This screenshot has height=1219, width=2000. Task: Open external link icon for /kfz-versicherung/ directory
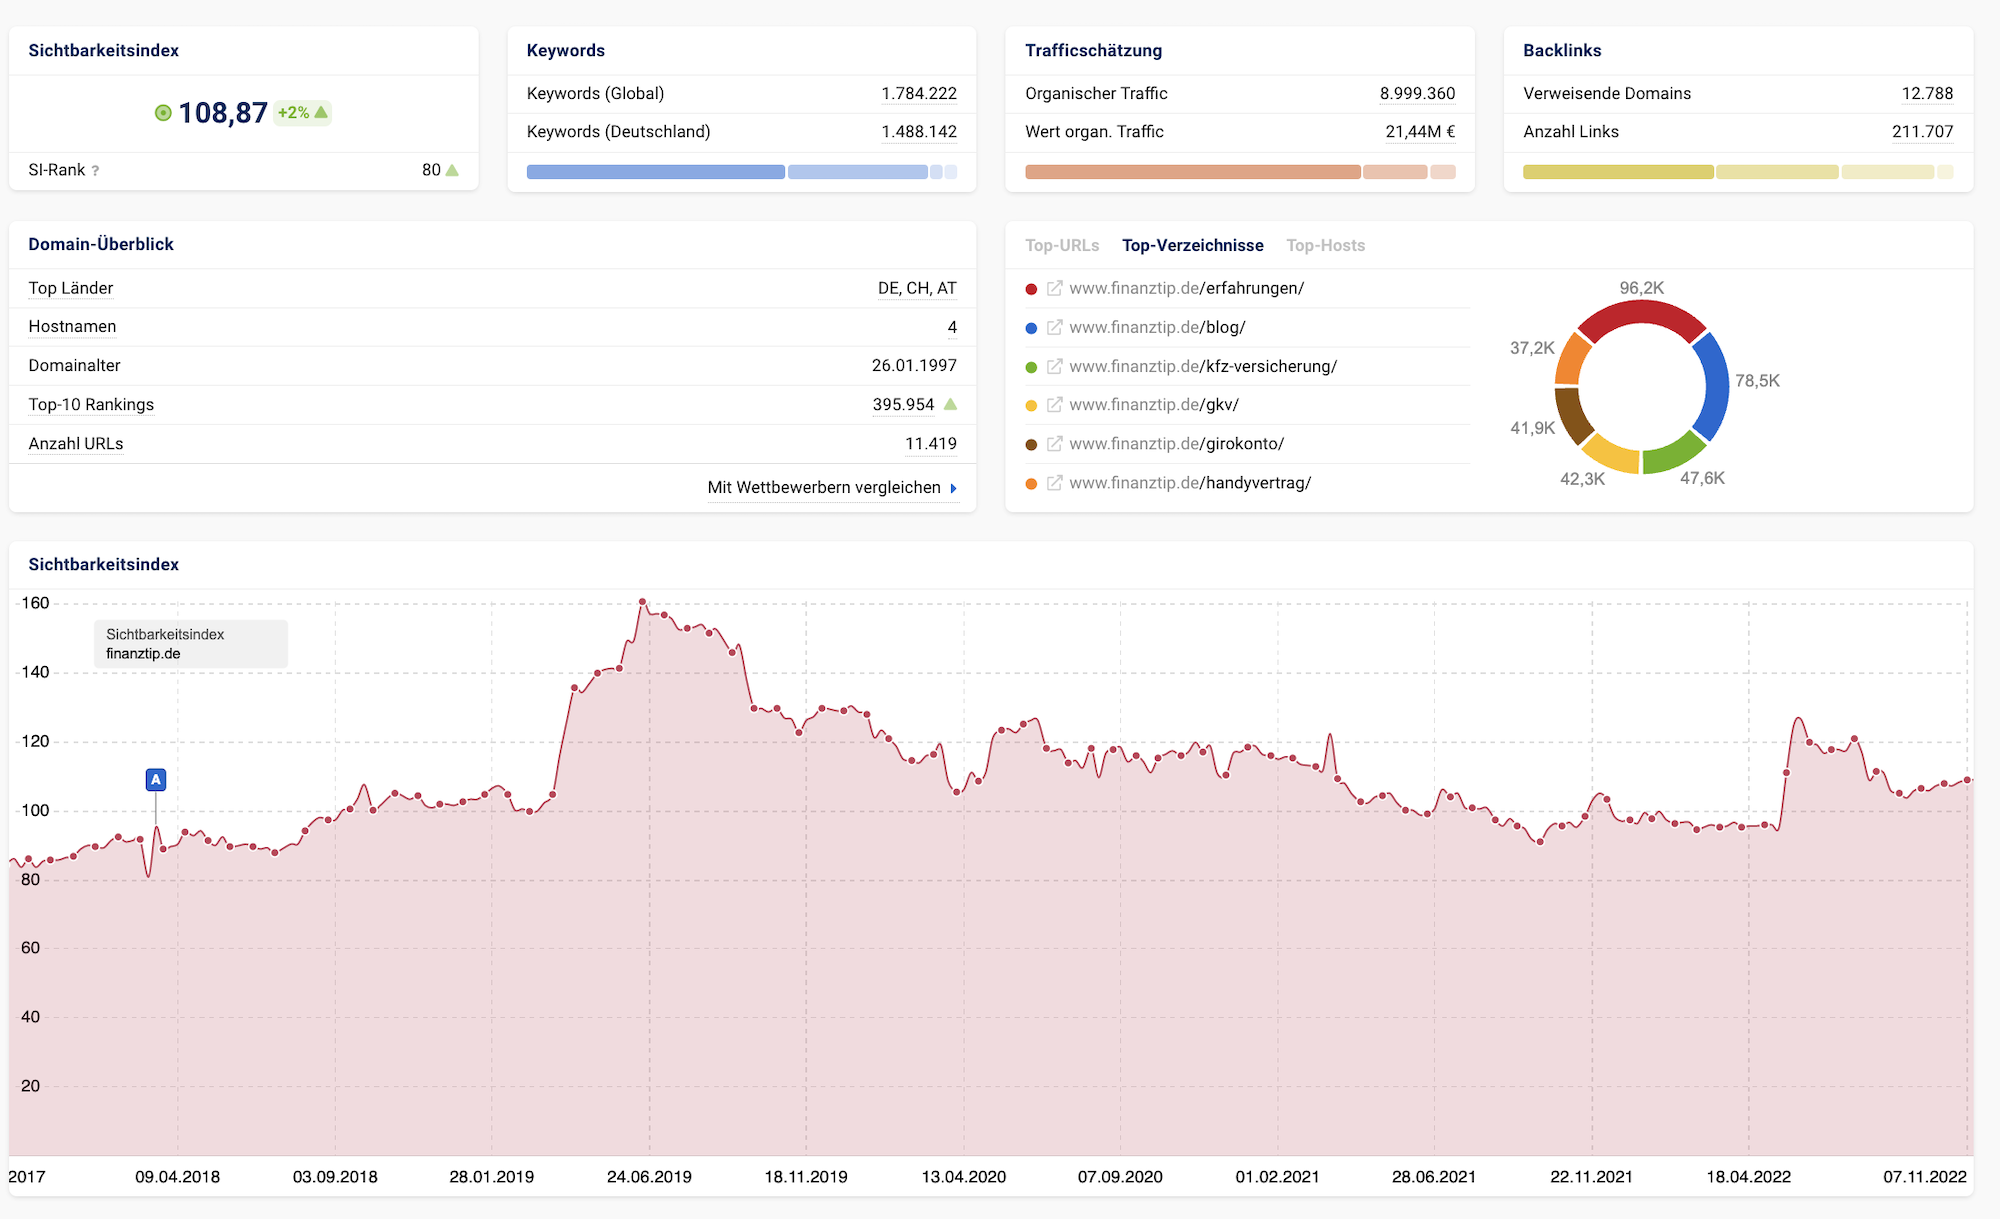tap(1054, 366)
